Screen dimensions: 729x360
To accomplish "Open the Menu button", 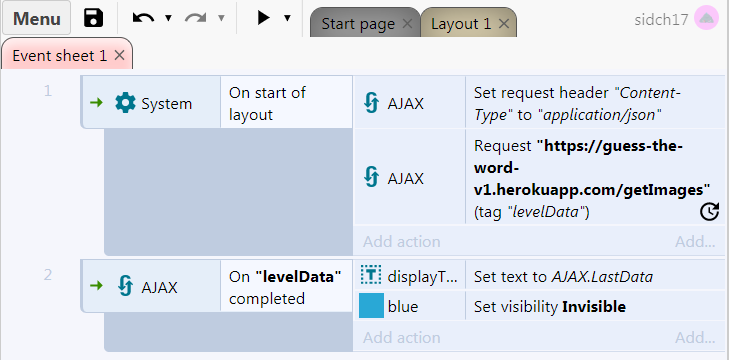I will click(x=37, y=18).
